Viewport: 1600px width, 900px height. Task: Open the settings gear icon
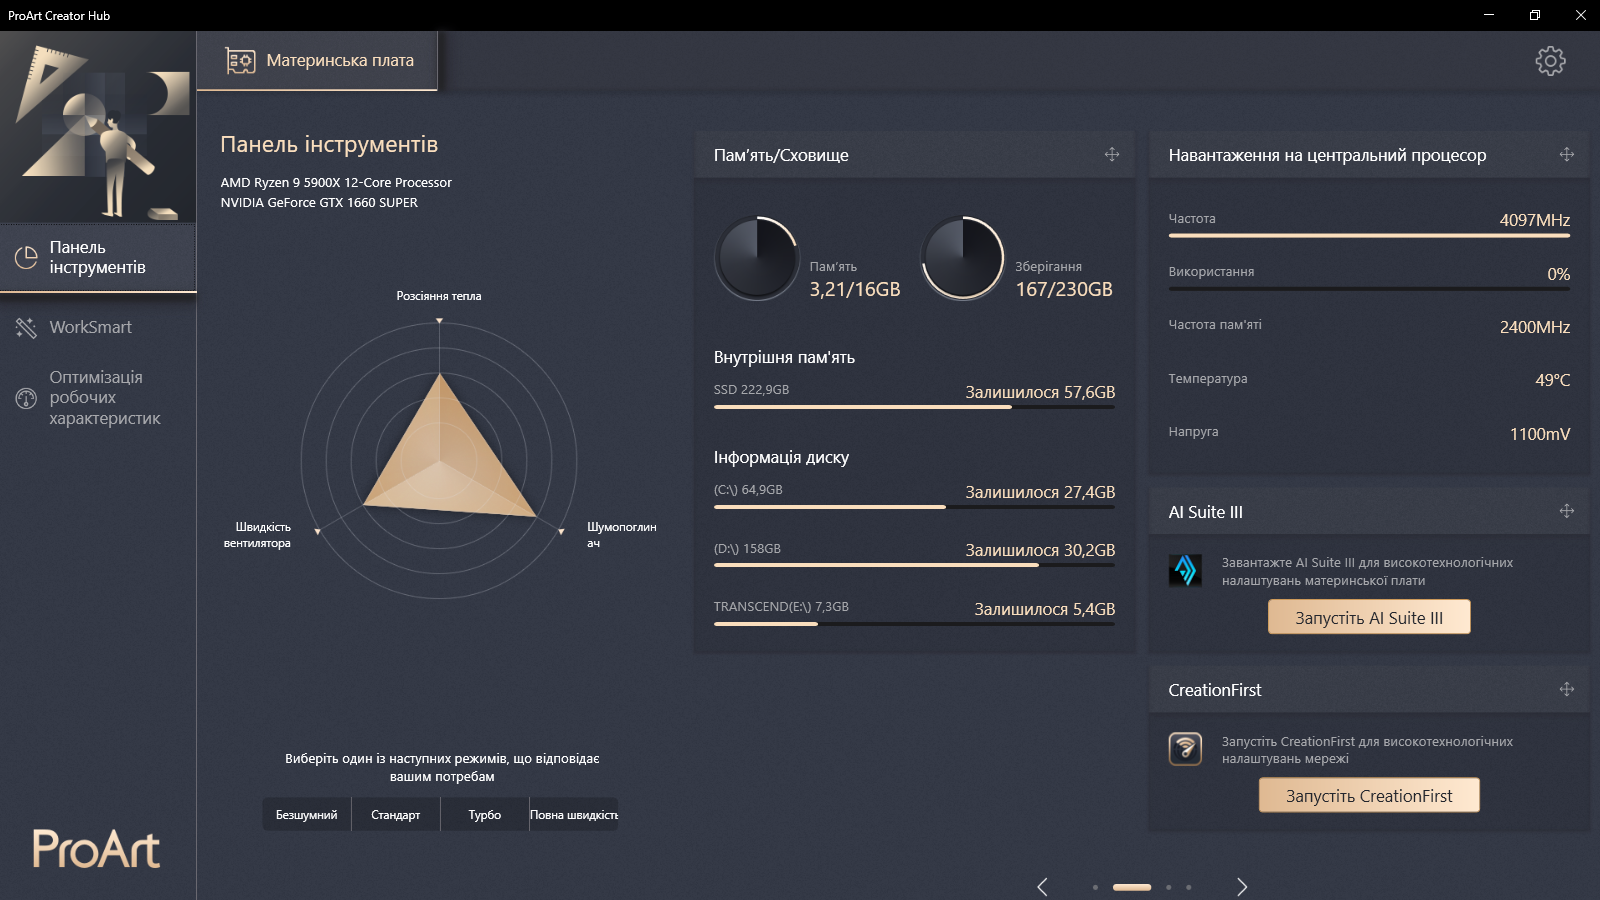pos(1551,60)
